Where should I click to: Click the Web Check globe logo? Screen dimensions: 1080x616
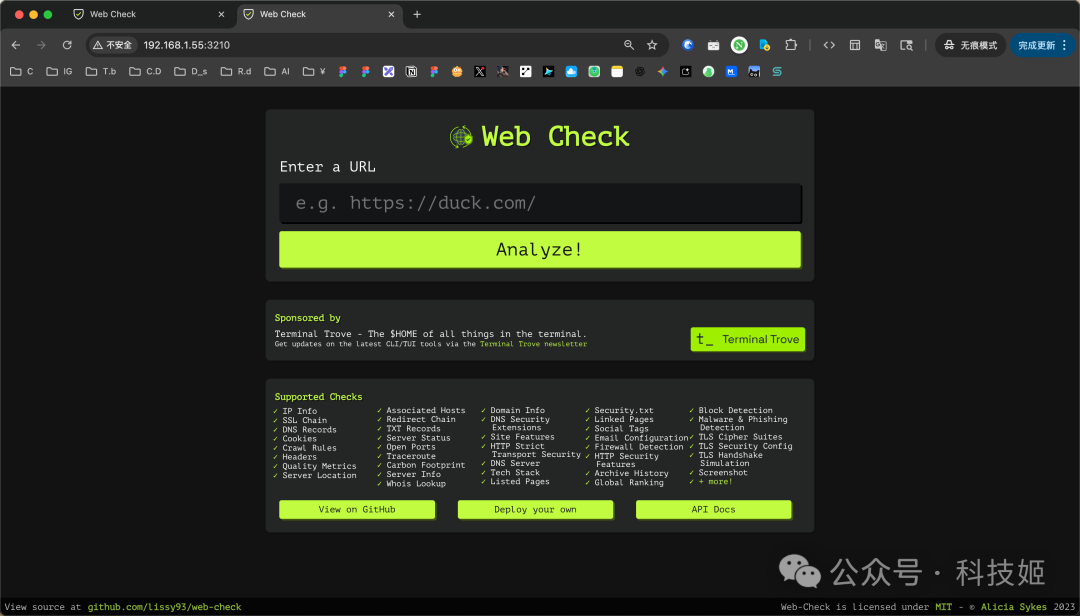[x=461, y=137]
